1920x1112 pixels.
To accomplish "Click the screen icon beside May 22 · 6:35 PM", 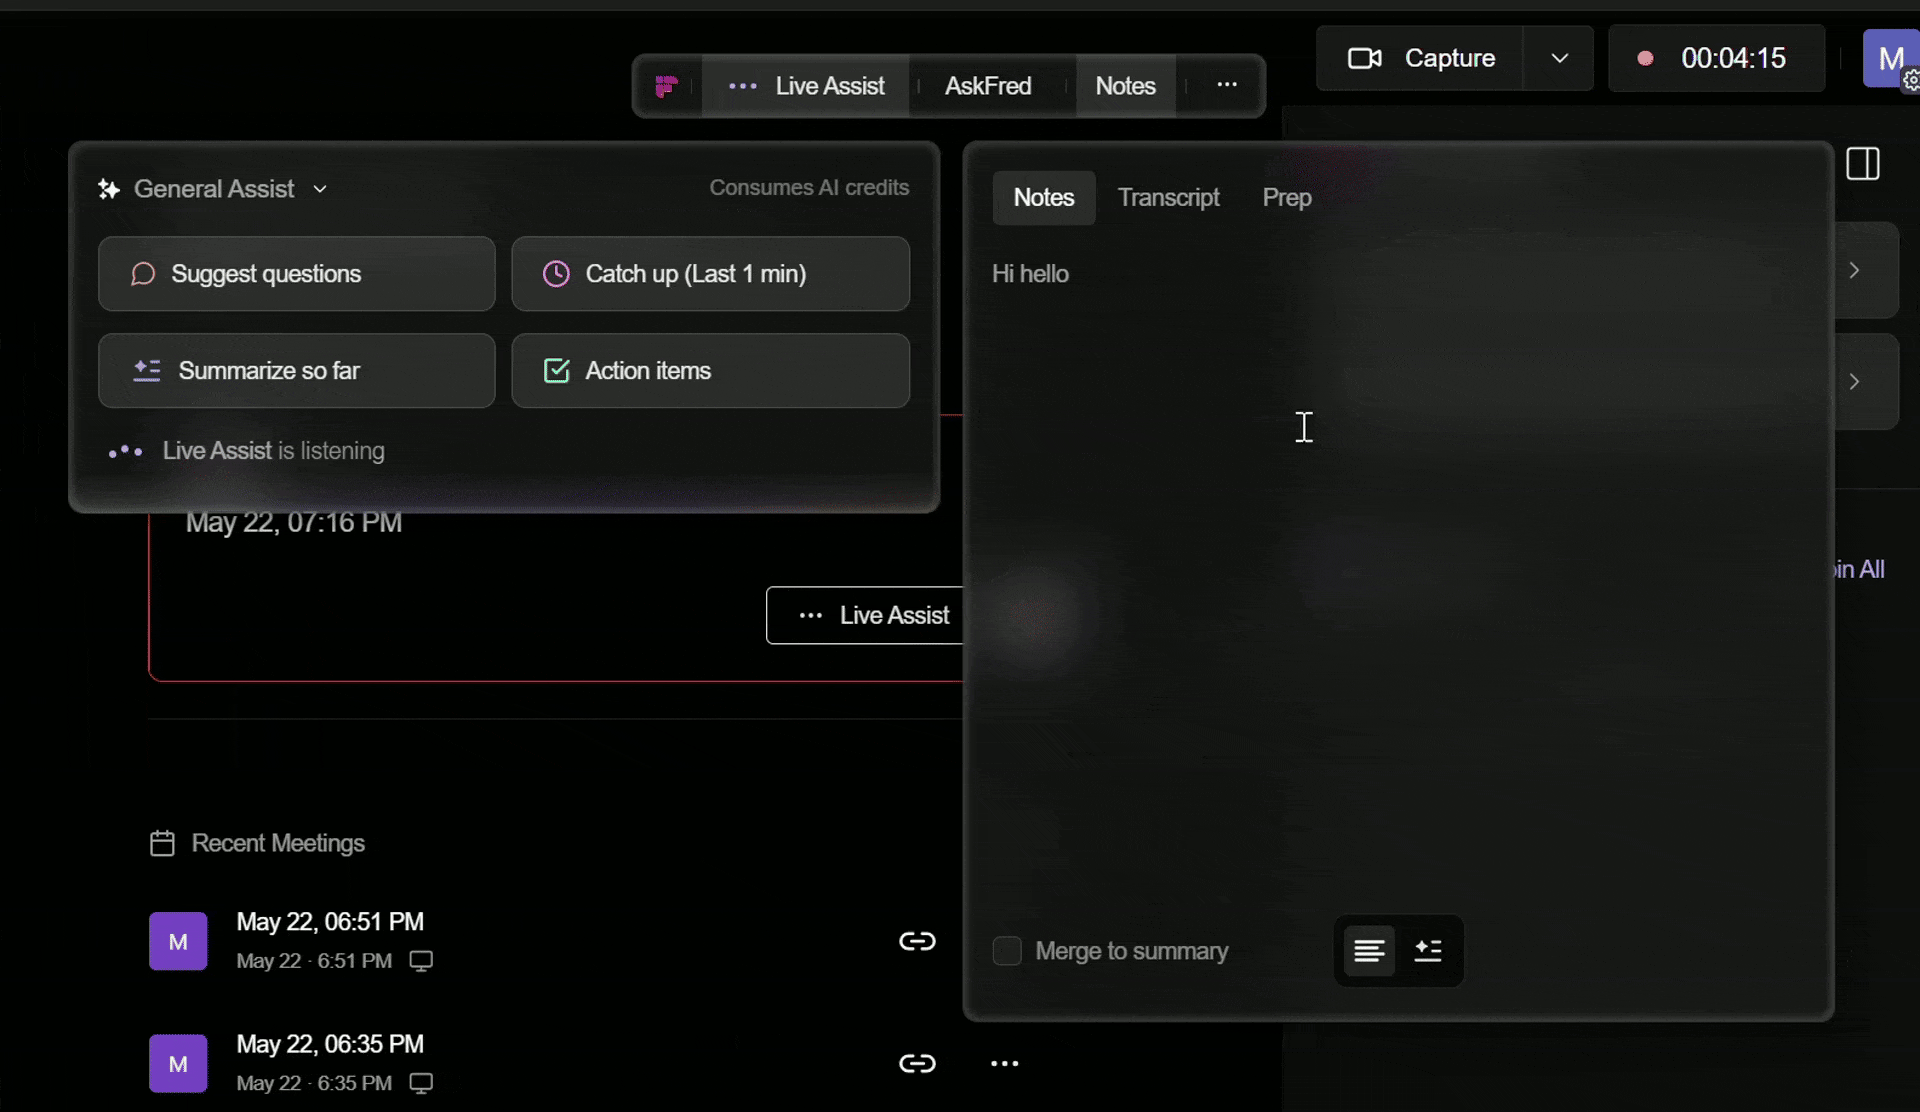I will pyautogui.click(x=421, y=1083).
